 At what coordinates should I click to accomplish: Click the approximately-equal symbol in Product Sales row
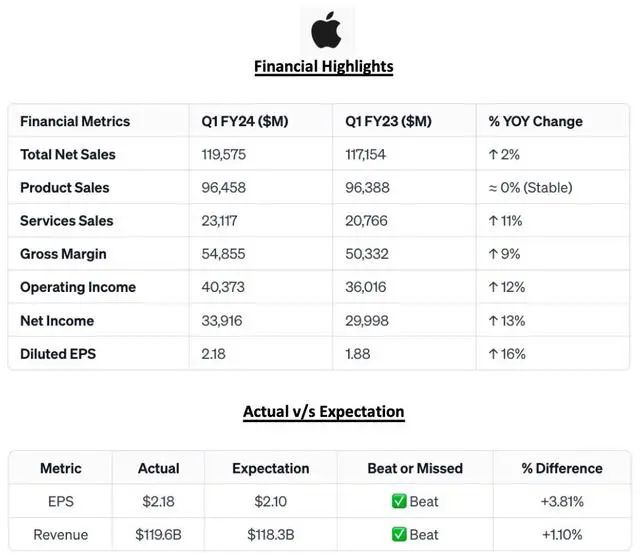pos(492,188)
